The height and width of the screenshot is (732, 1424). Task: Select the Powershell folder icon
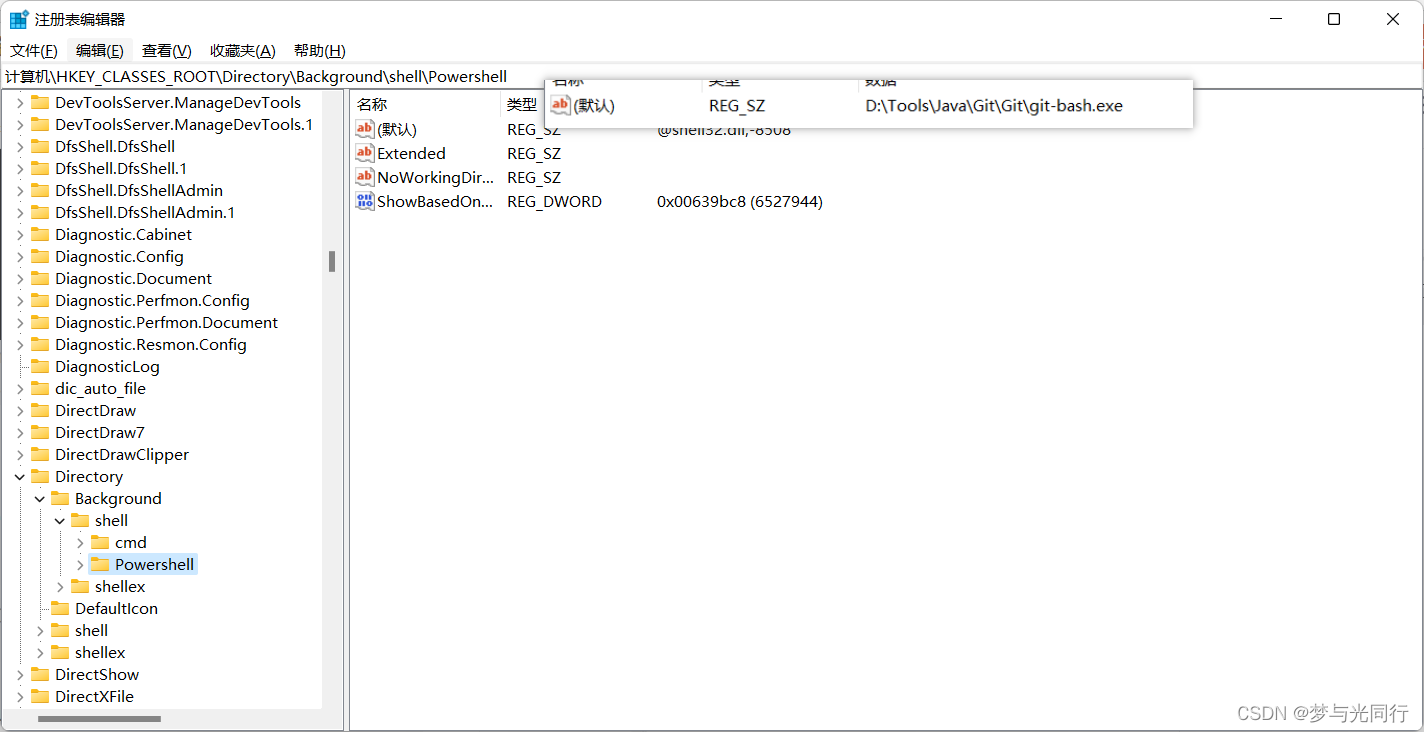(x=100, y=564)
